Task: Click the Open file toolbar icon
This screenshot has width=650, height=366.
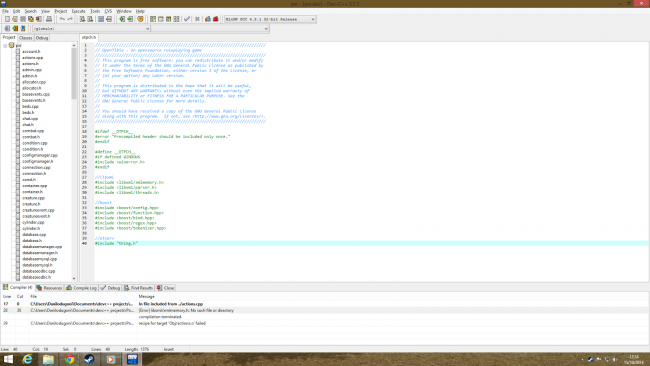Action: (15, 19)
